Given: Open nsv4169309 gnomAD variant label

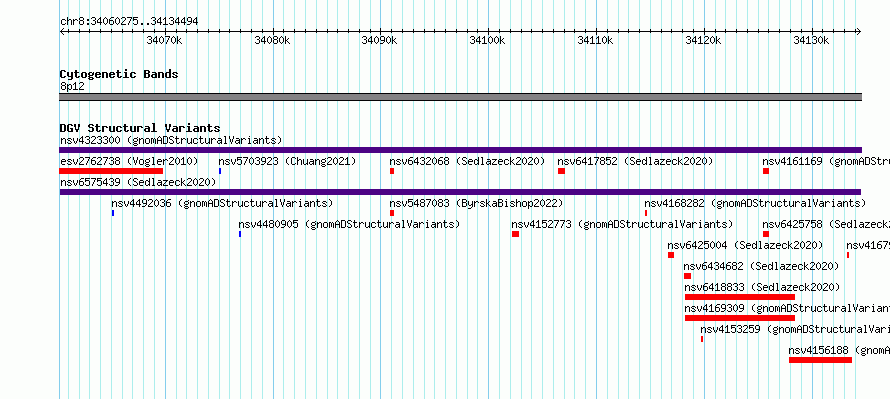Looking at the screenshot, I should coord(787,308).
